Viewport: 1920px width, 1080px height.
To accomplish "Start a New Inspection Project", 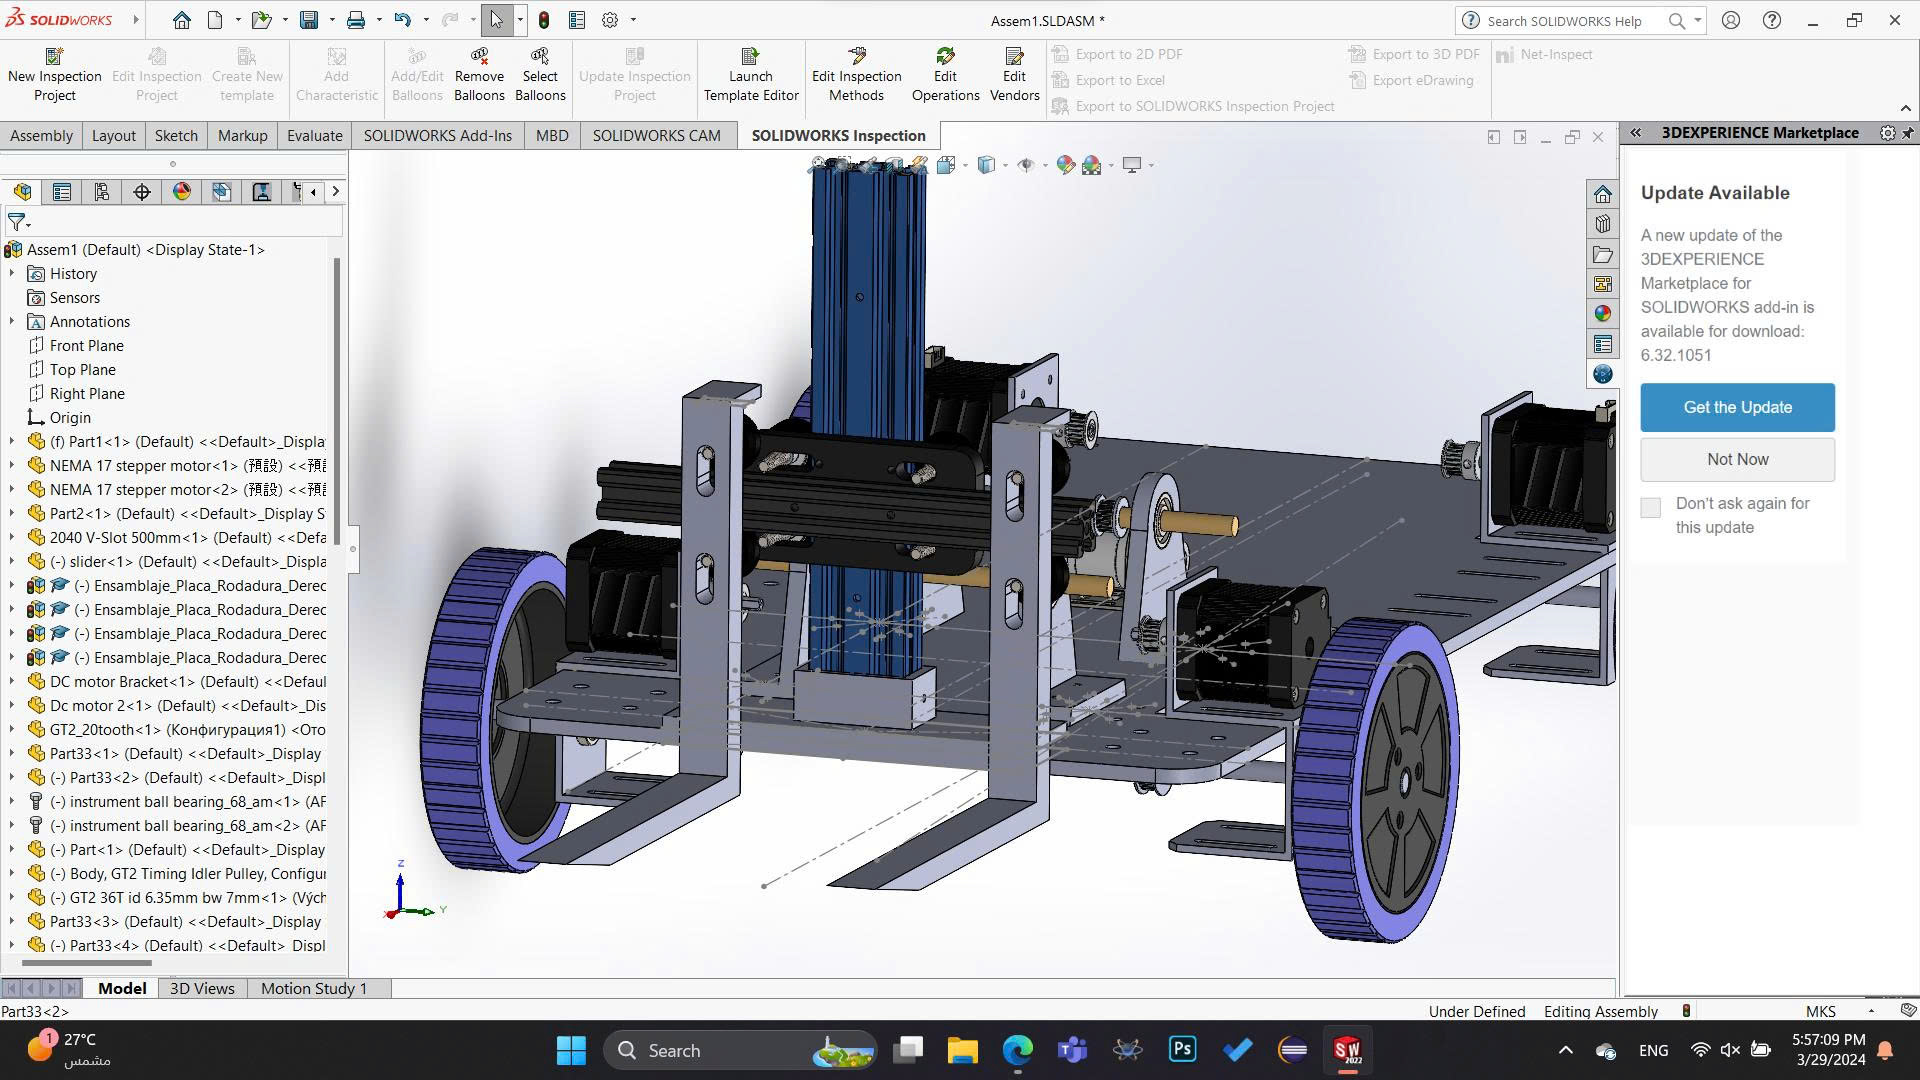I will [x=55, y=73].
